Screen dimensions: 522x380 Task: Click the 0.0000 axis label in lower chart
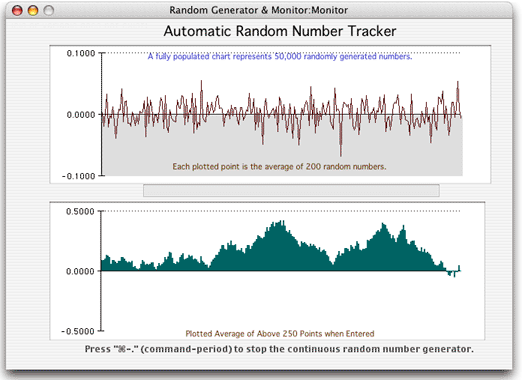[80, 271]
